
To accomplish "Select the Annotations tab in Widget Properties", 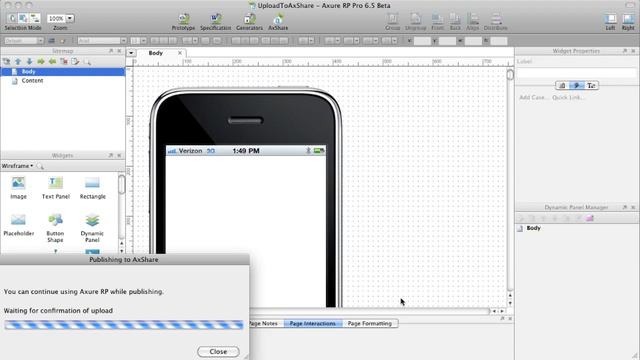I will coord(562,86).
